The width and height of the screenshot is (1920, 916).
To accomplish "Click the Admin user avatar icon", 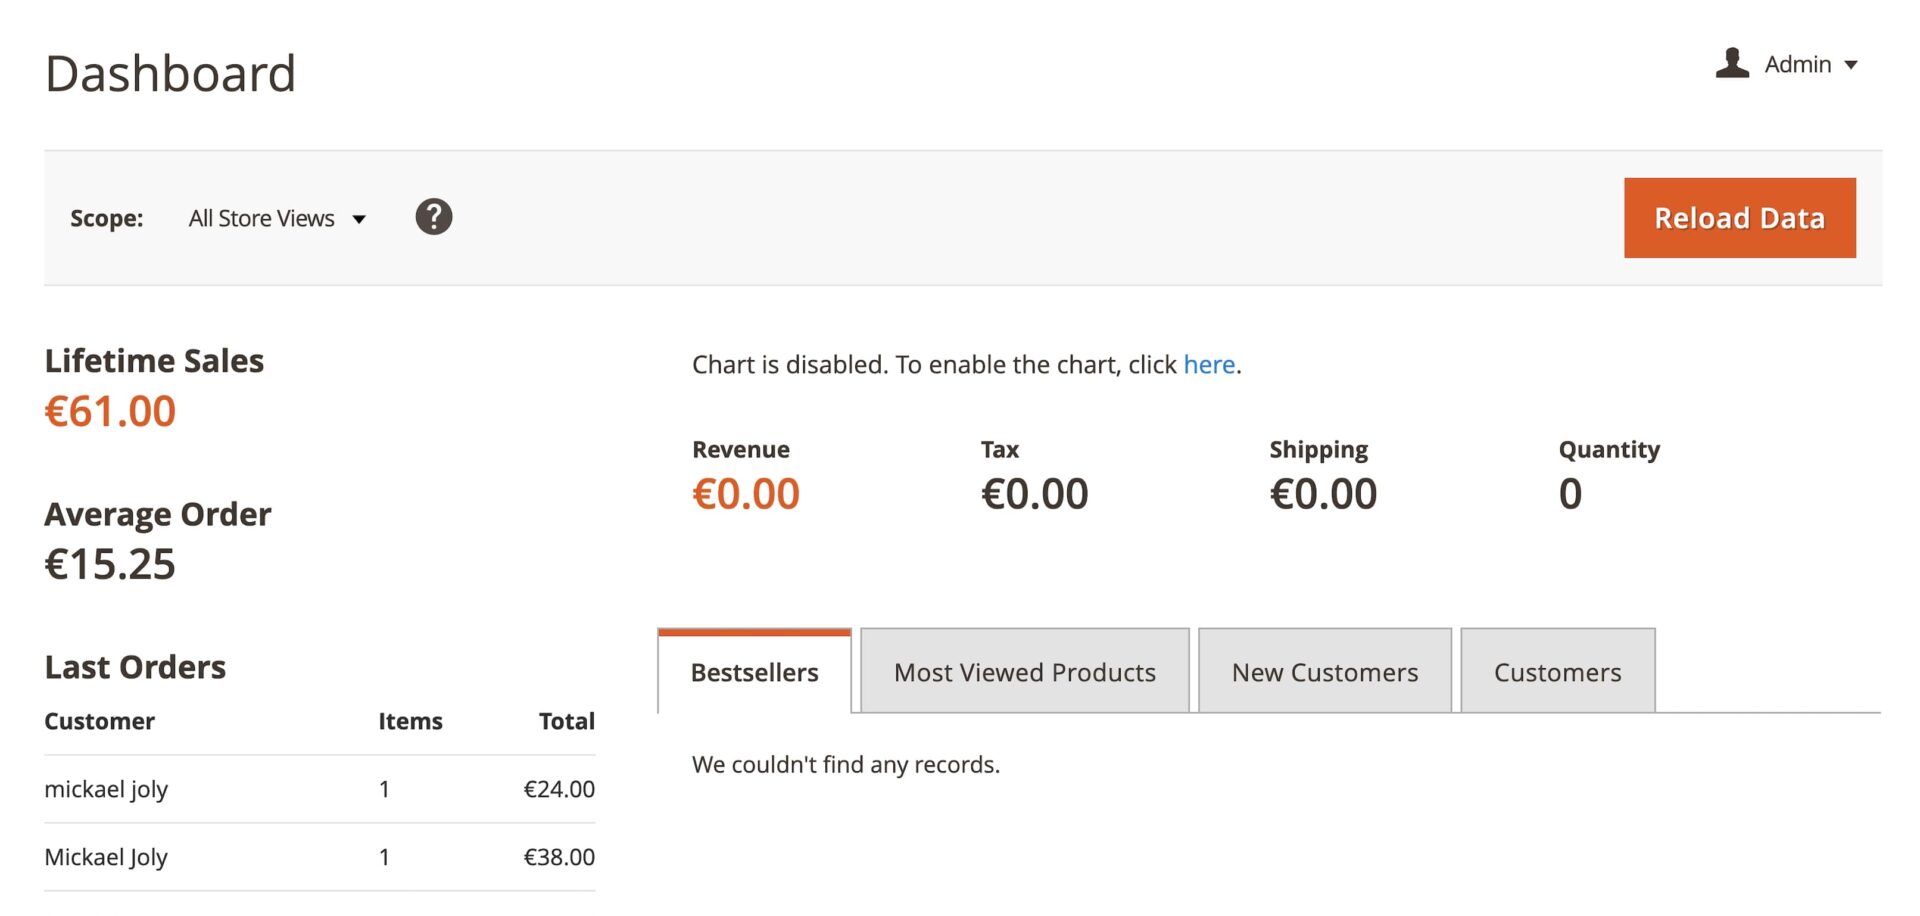I will click(x=1732, y=63).
